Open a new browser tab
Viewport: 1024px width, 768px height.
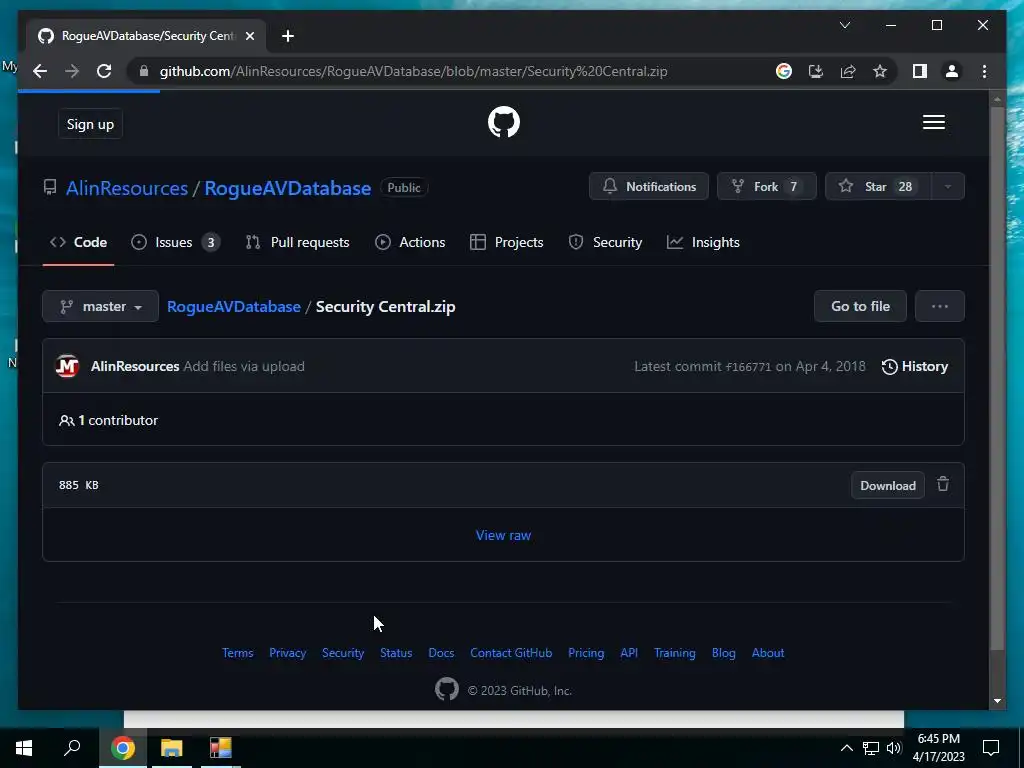(287, 36)
